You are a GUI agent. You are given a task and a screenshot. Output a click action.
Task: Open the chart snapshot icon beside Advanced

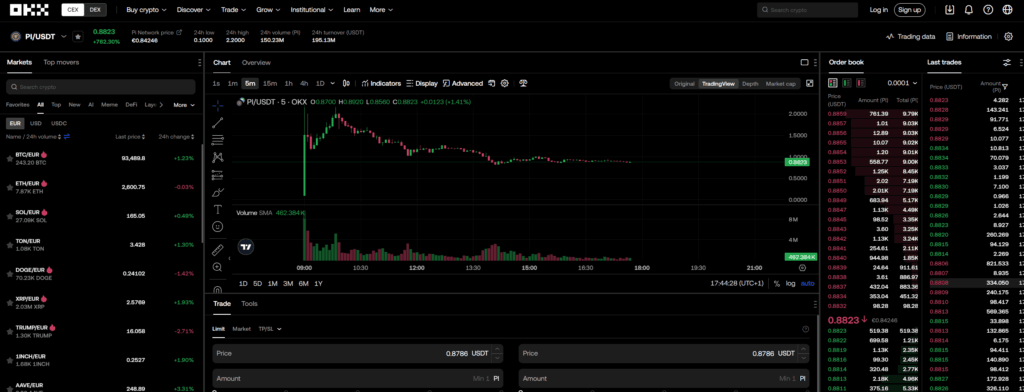tap(492, 84)
